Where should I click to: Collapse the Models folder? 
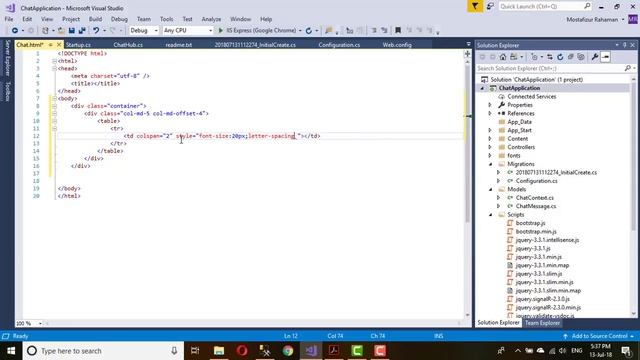tap(490, 189)
